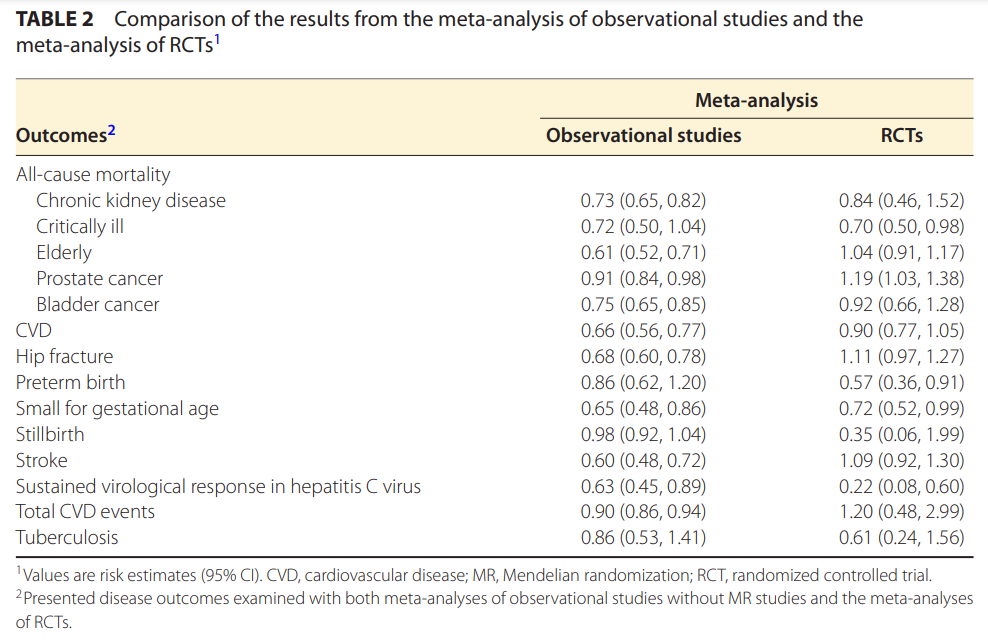Viewport: 988px width, 640px height.
Task: Click the footnote 1 superscript after RCTs in title
Action: click(x=216, y=40)
